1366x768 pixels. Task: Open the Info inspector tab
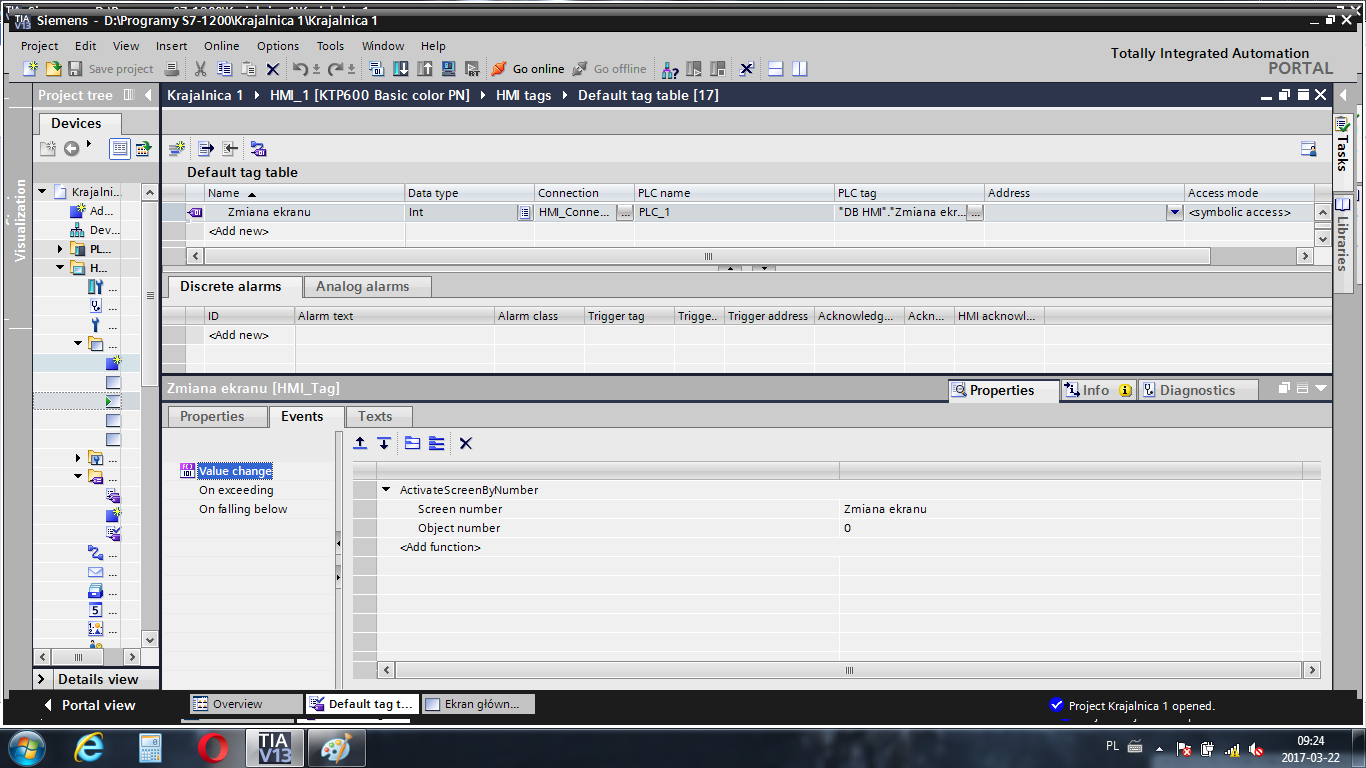click(1097, 390)
